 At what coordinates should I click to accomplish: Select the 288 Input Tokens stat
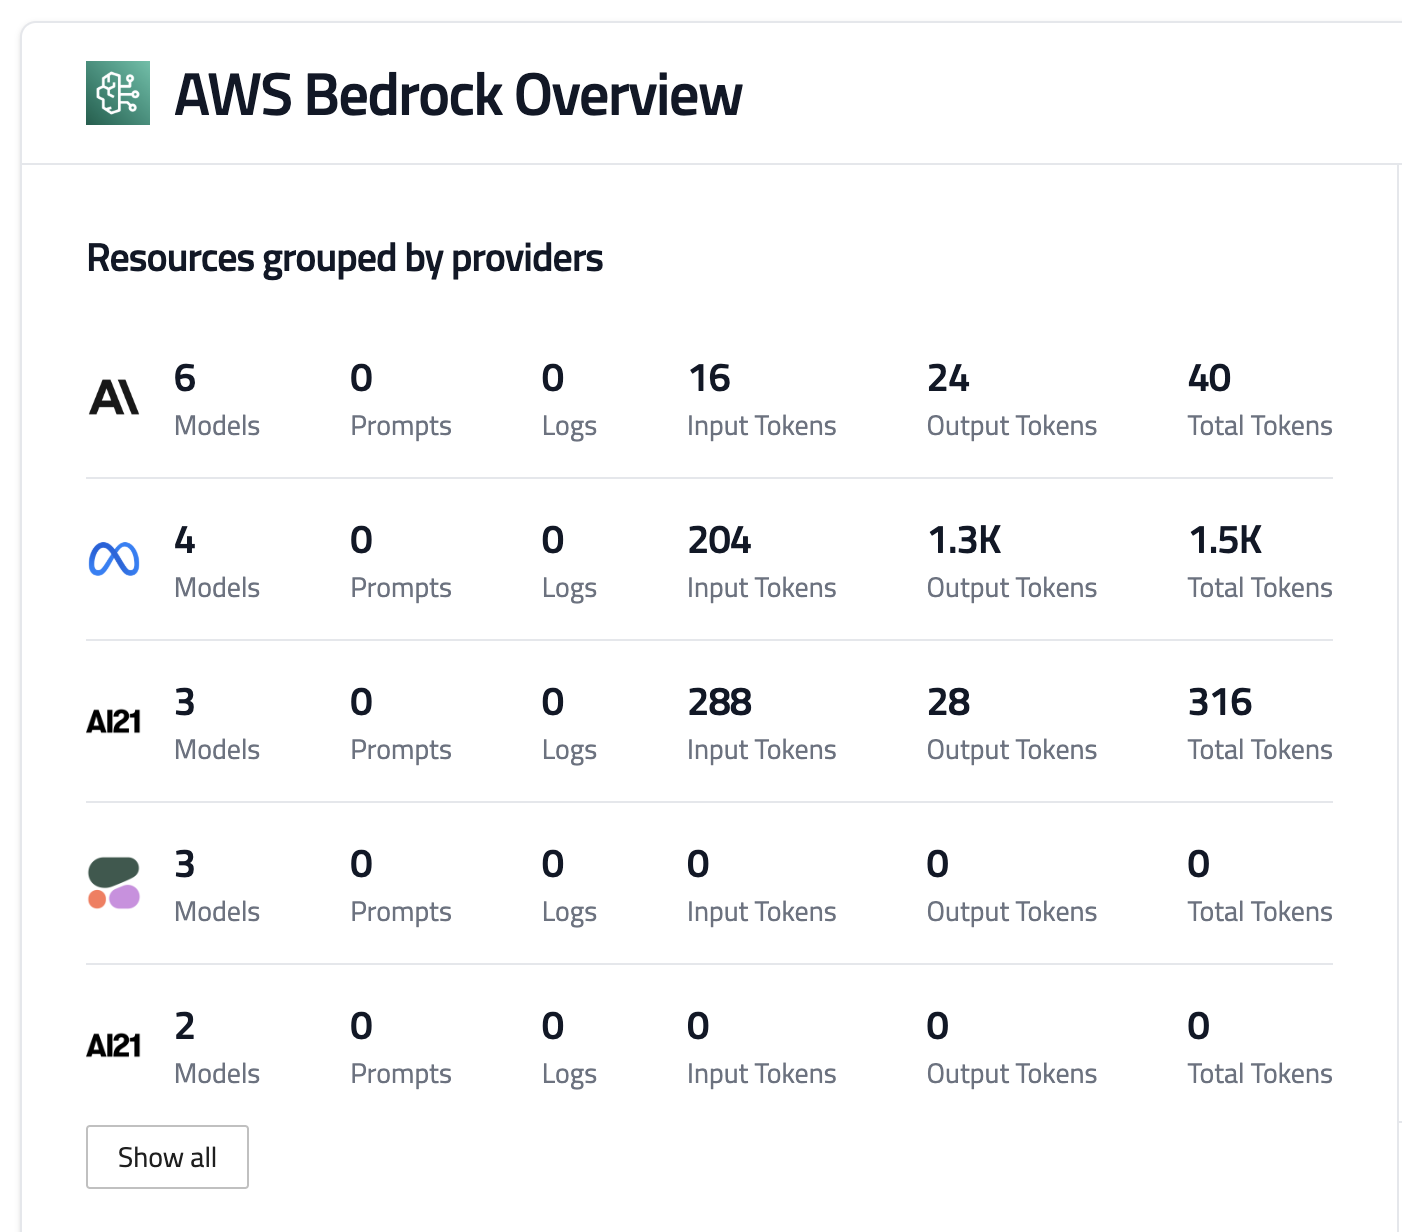[x=761, y=724]
